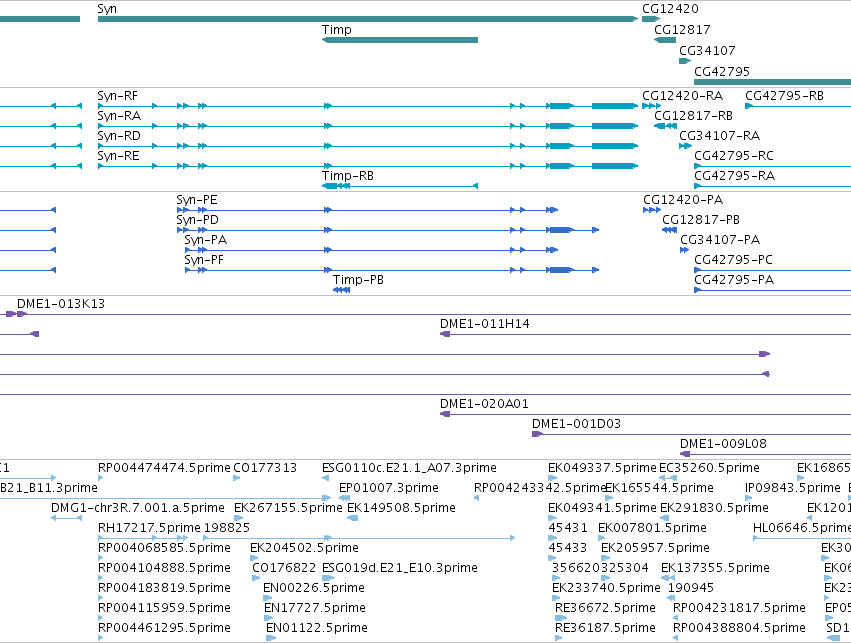This screenshot has height=643, width=851.
Task: Click the RP004388804.5prime EST label
Action: [739, 628]
